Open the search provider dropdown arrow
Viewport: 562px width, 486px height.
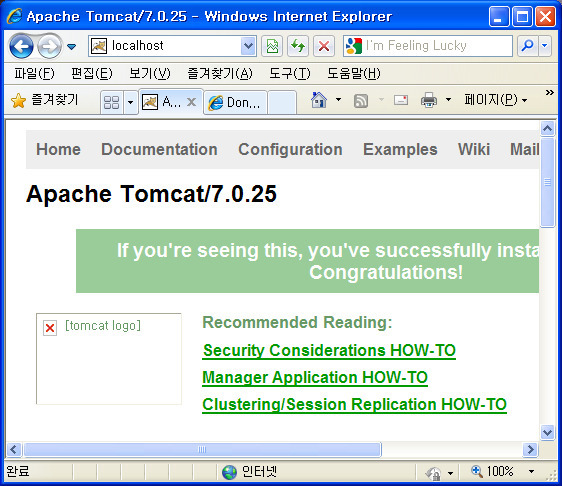pos(545,46)
